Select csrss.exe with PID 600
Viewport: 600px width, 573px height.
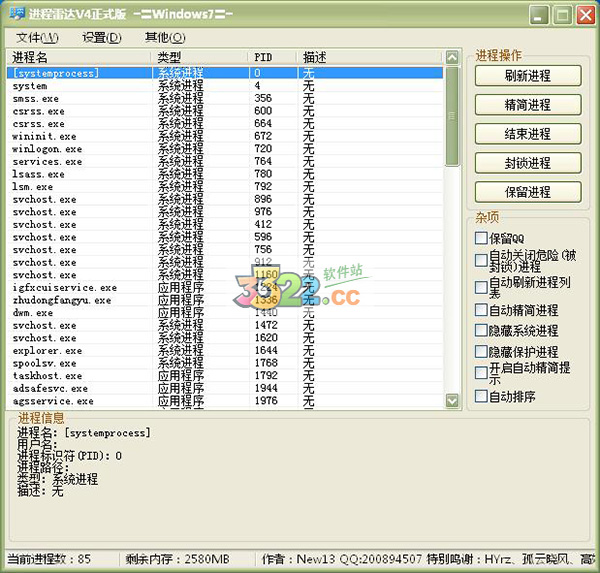(x=225, y=111)
